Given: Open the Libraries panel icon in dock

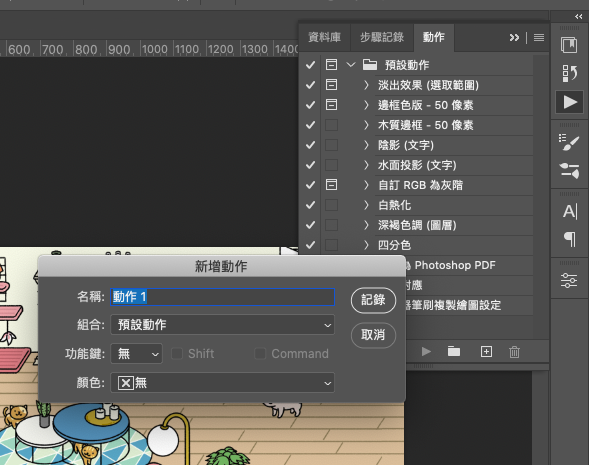Looking at the screenshot, I should 569,45.
